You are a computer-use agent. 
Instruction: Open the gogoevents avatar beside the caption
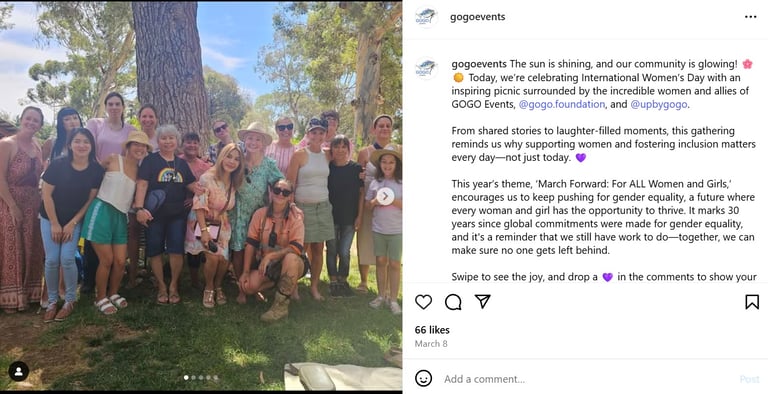tap(426, 68)
